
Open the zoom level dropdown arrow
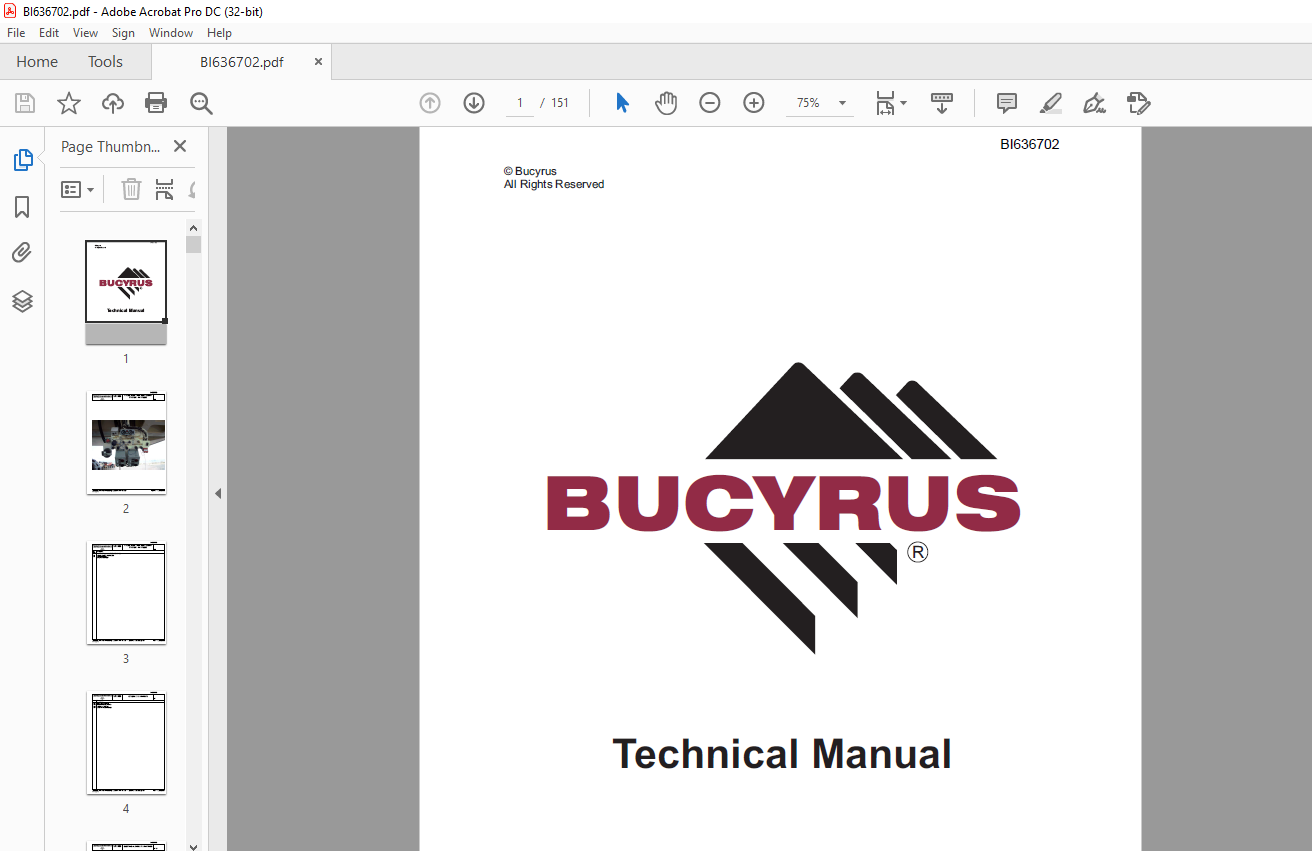tap(842, 103)
